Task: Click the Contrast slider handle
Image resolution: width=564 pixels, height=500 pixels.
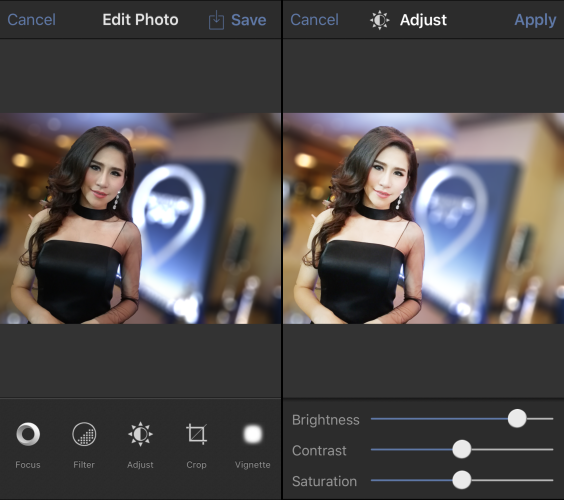Action: coord(462,449)
